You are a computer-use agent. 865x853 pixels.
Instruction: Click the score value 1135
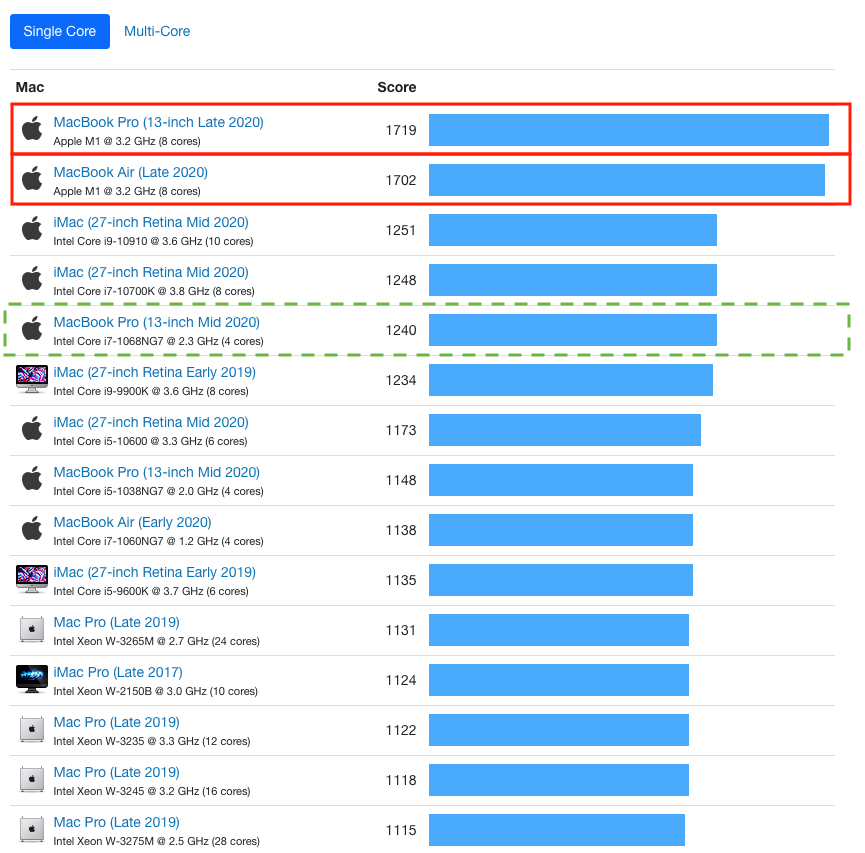[x=401, y=580]
